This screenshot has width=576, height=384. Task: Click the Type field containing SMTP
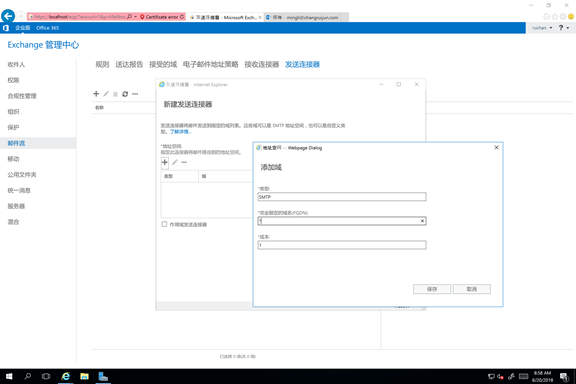[x=342, y=197]
